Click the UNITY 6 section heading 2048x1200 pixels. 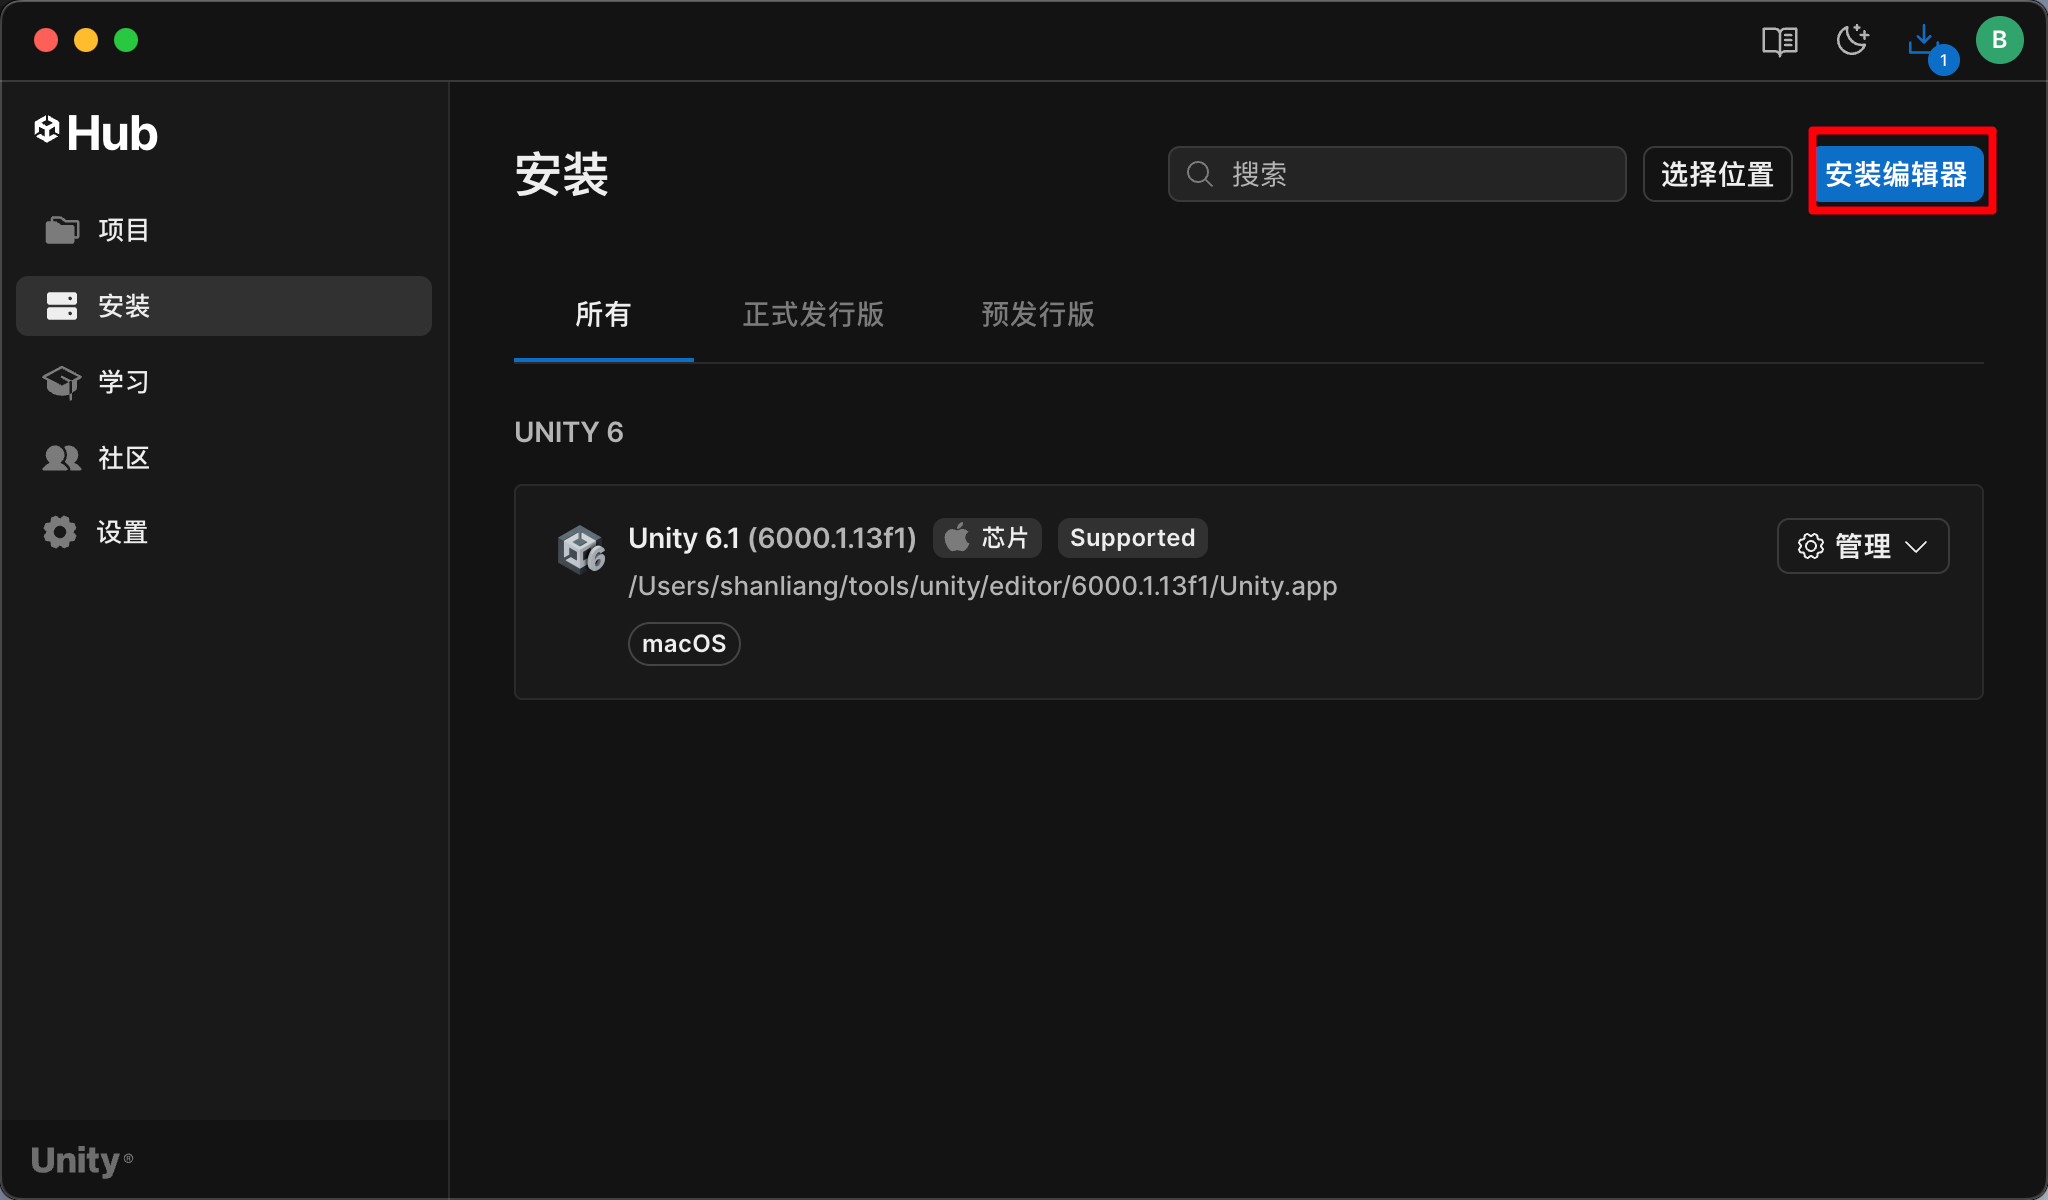coord(568,432)
